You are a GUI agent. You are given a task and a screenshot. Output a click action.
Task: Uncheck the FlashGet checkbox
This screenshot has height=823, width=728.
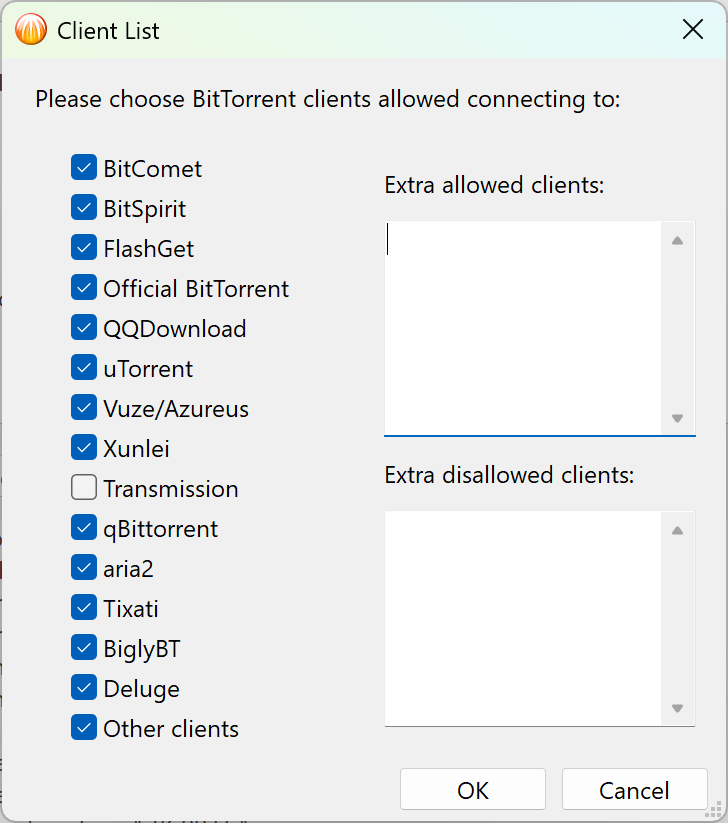pyautogui.click(x=84, y=248)
